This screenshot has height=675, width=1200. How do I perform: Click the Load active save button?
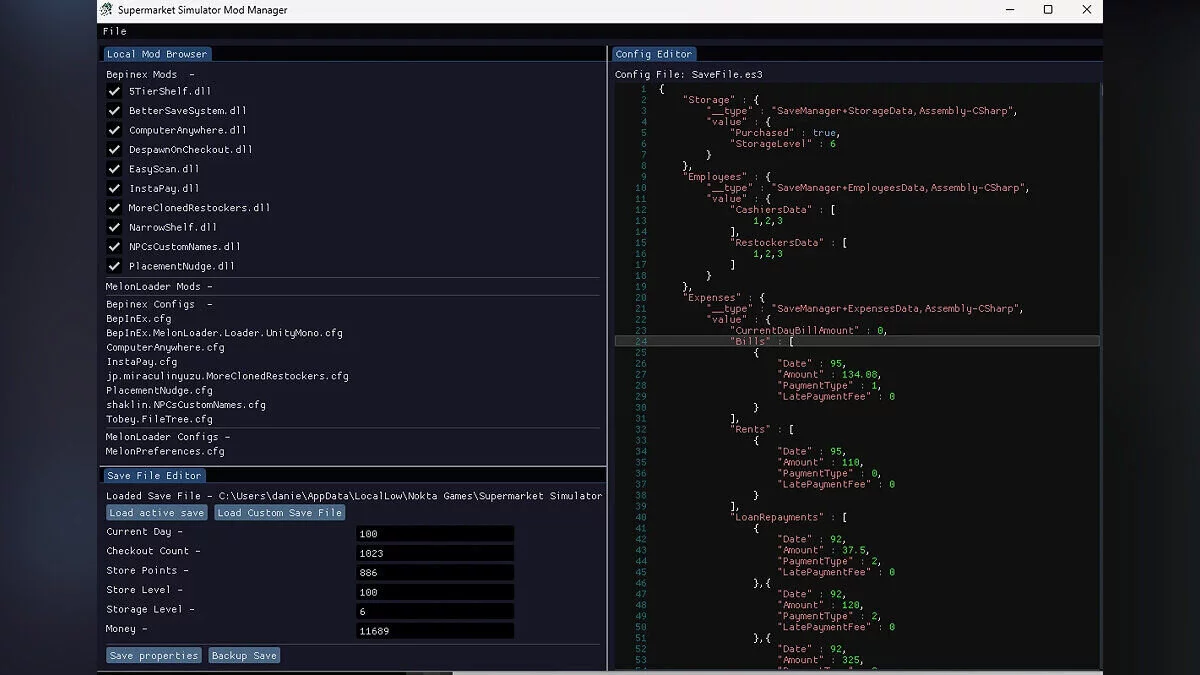tap(157, 513)
